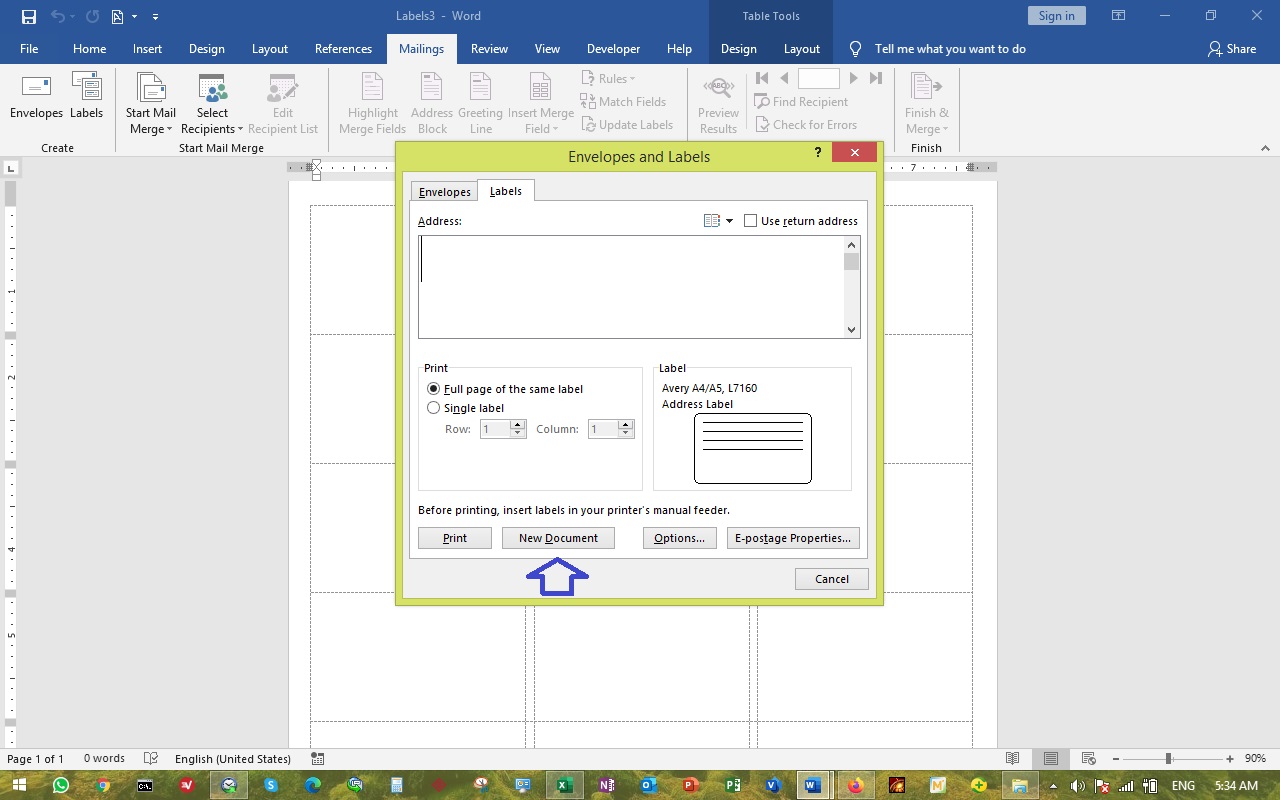1280x800 pixels.
Task: Click the Envelopes icon in the ribbon
Action: click(36, 96)
